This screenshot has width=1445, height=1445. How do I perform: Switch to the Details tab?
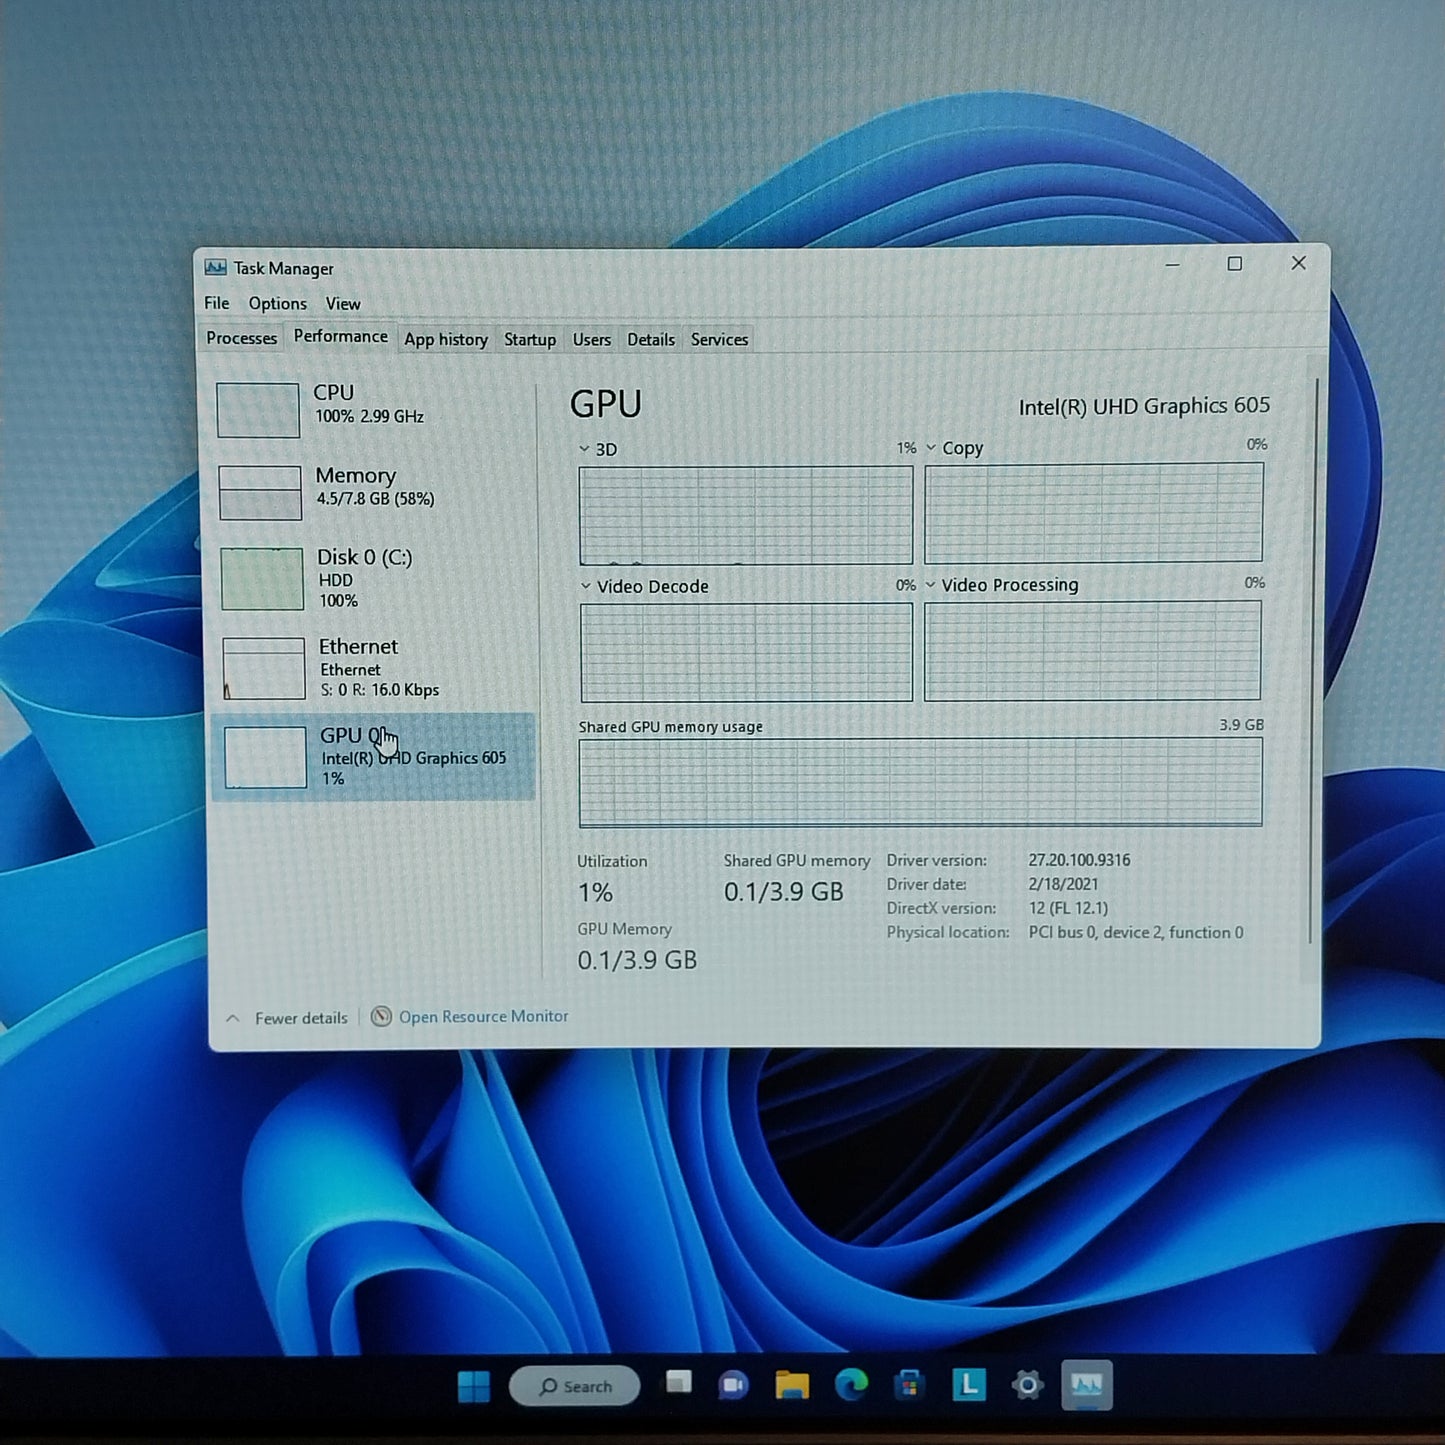(x=651, y=339)
